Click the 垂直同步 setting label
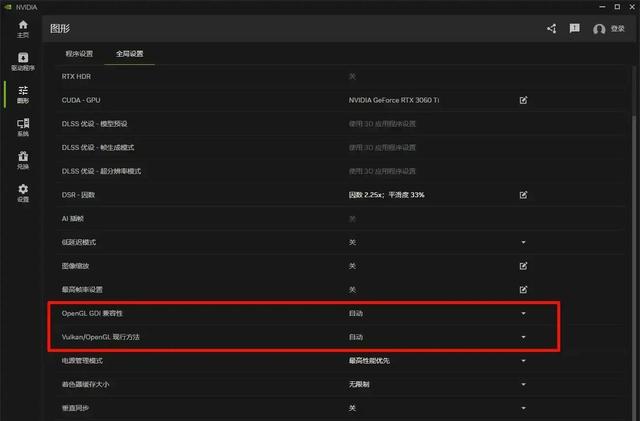Viewport: 640px width, 421px height. pyautogui.click(x=75, y=408)
